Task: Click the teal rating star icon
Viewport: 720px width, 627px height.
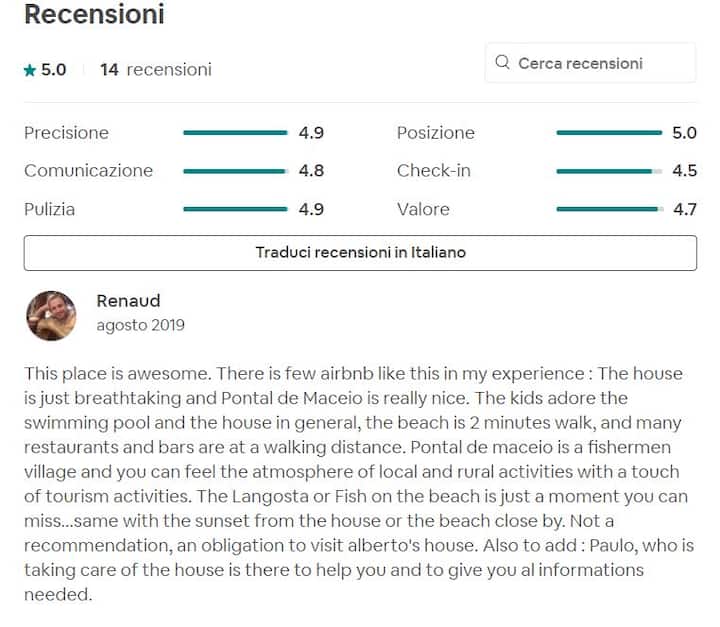Action: pyautogui.click(x=30, y=70)
